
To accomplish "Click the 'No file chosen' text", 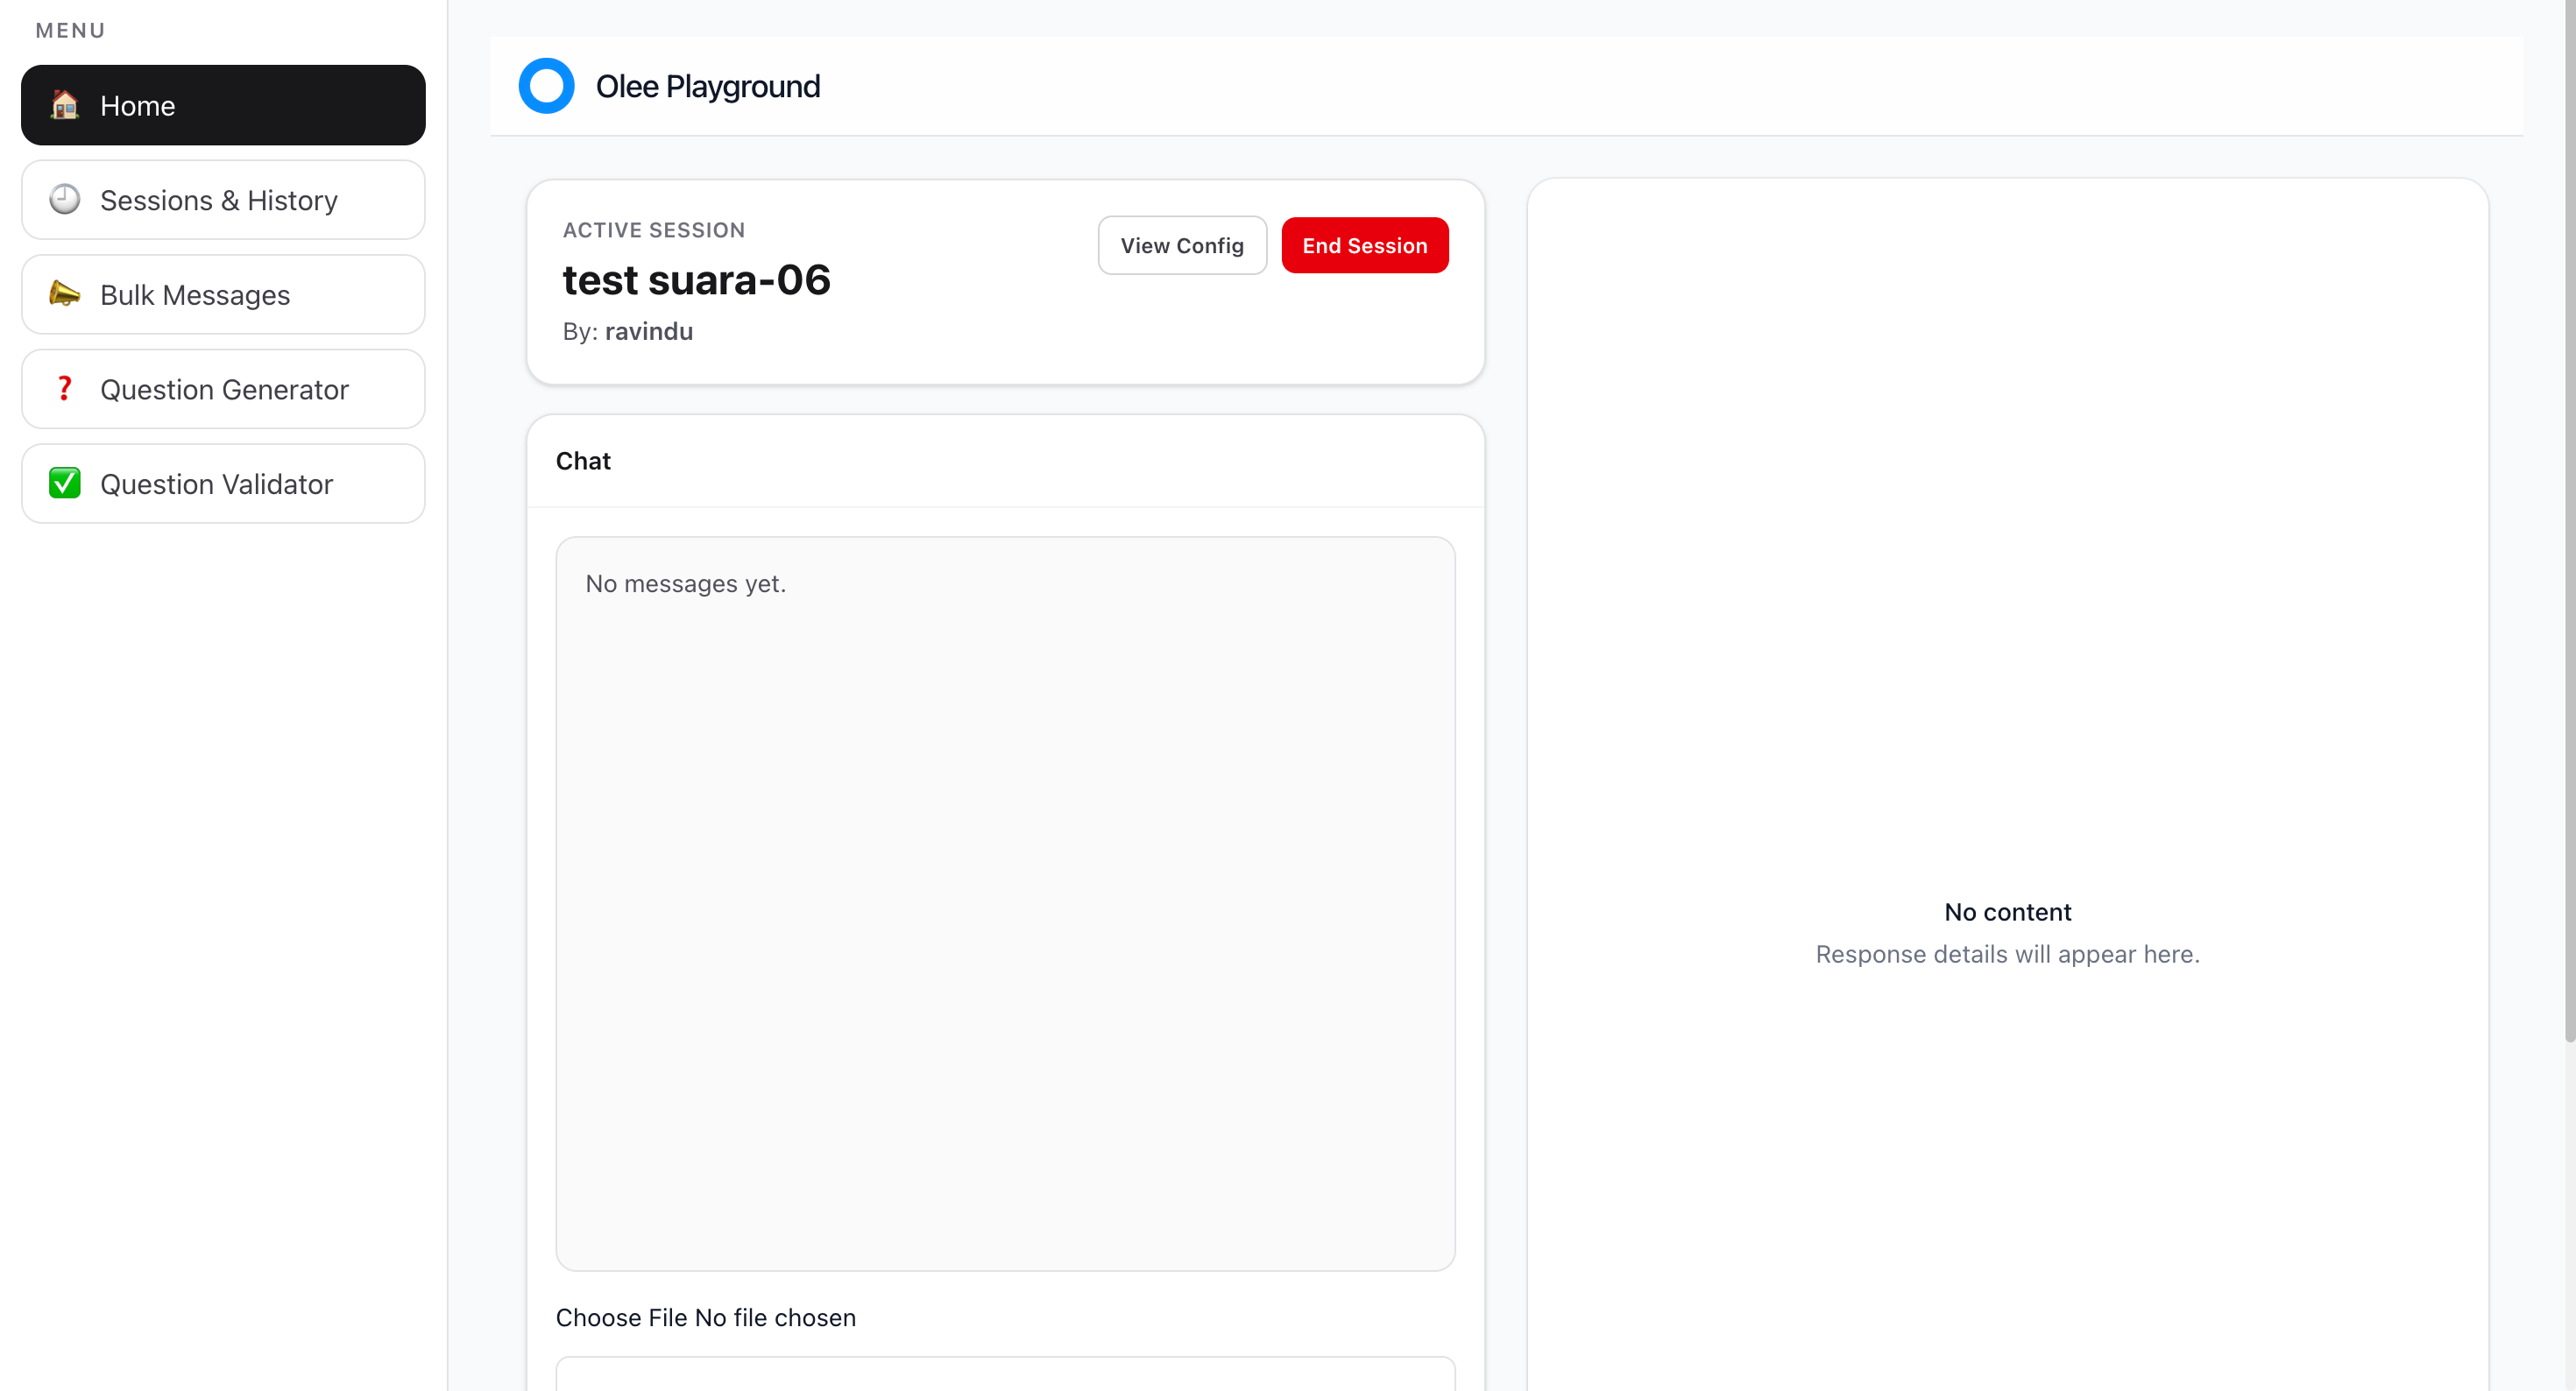I will pos(775,1318).
